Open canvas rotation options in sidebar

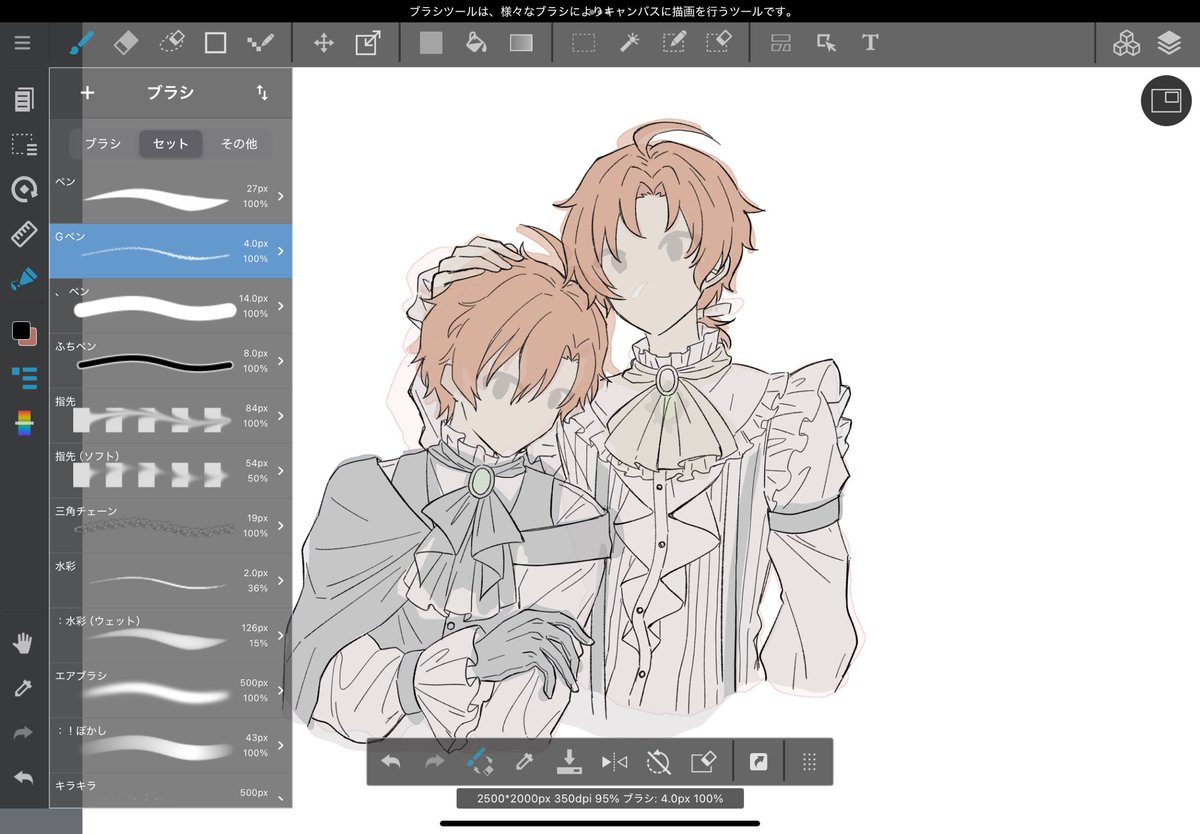pos(24,190)
